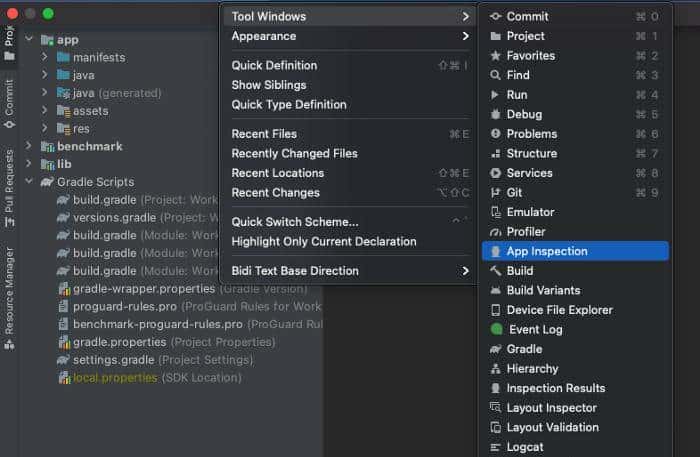Image resolution: width=700 pixels, height=457 pixels.
Task: Collapse the Gradle Scripts tree node
Action: pyautogui.click(x=30, y=182)
